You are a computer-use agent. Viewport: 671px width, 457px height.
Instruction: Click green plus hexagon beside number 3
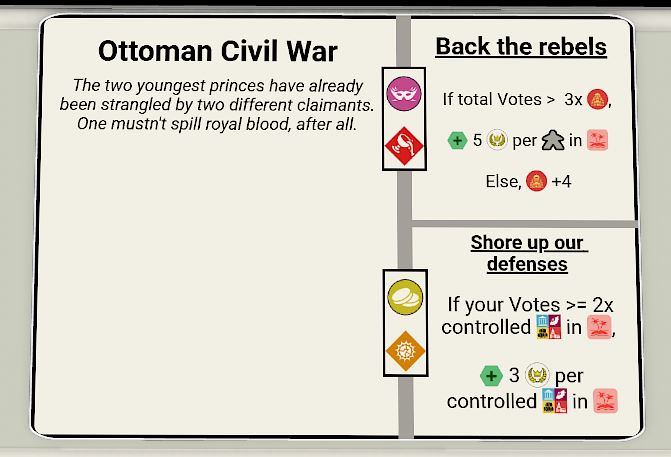coord(489,376)
